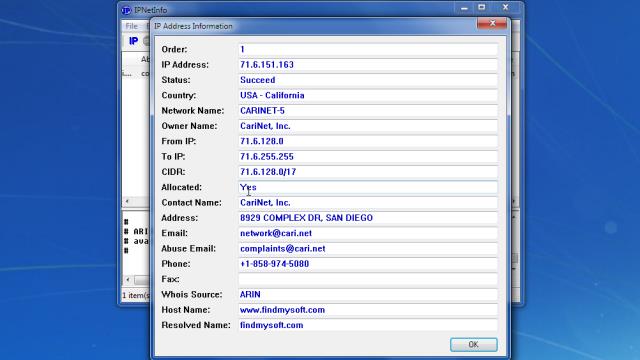This screenshot has height=360, width=640.
Task: Click the IPNetInfo title bar app icon
Action: click(126, 10)
